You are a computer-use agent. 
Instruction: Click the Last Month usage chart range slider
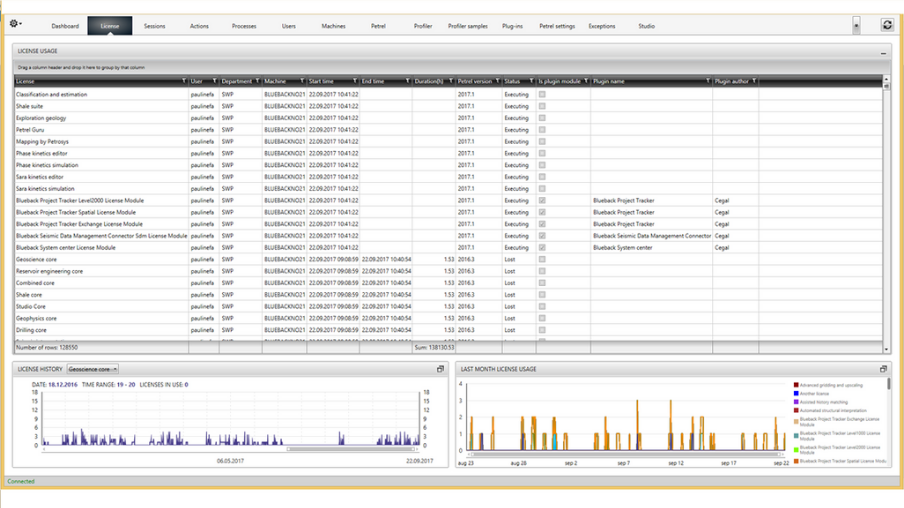pos(626,454)
